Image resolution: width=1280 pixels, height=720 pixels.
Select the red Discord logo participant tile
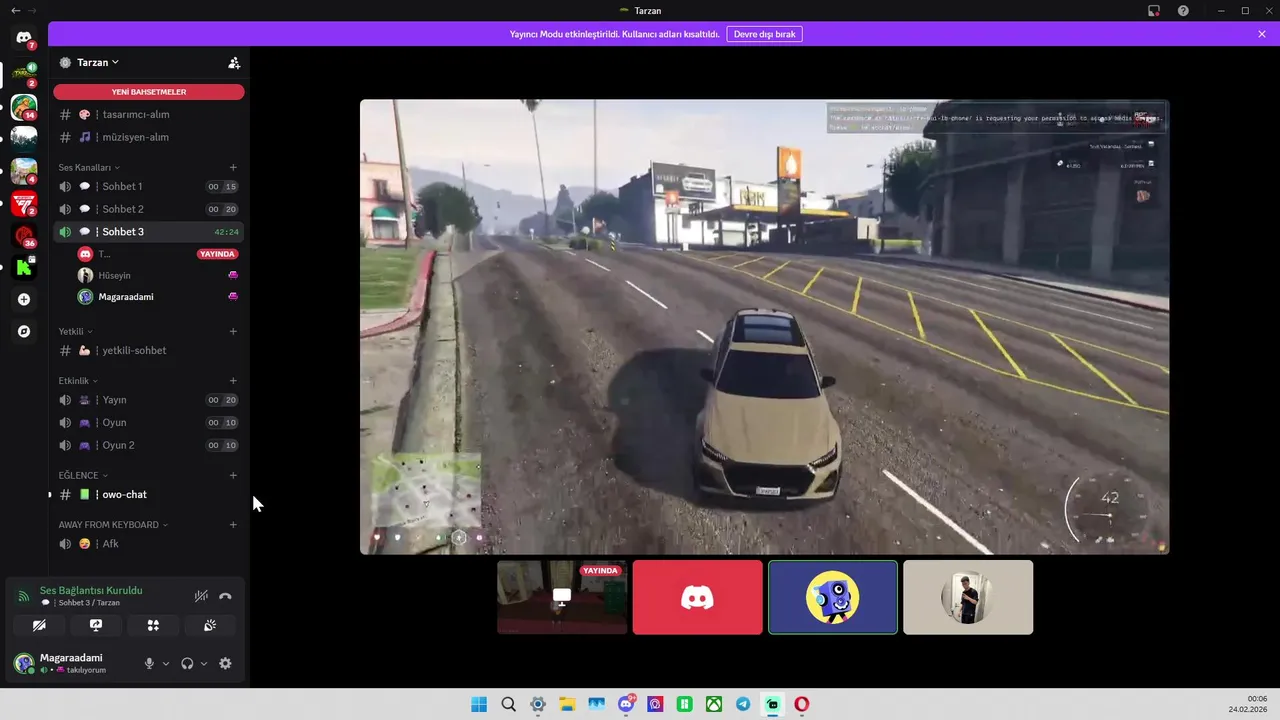pos(697,597)
